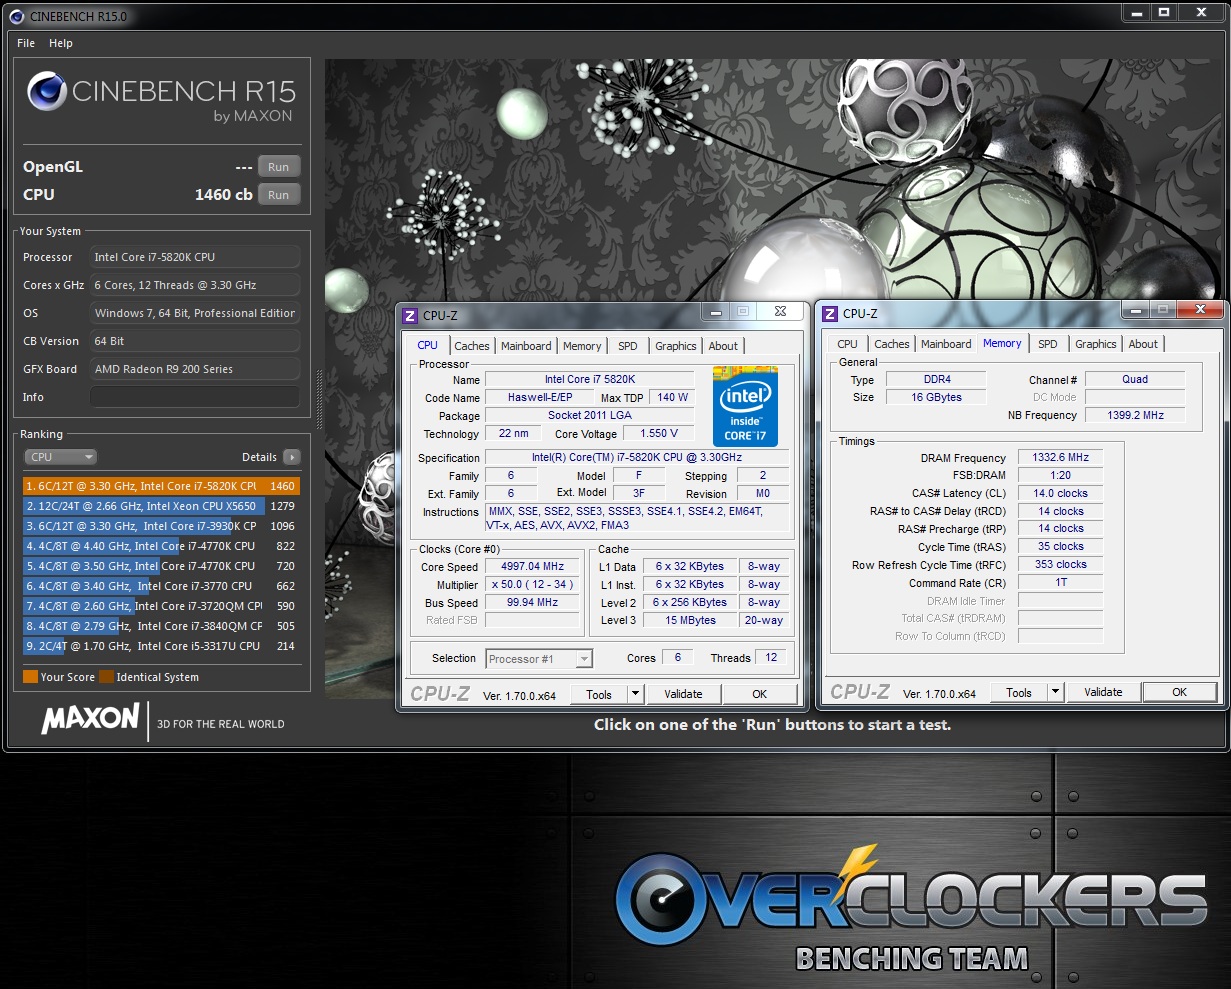
Task: Open Processor #1 selection dropdown
Action: [539, 658]
